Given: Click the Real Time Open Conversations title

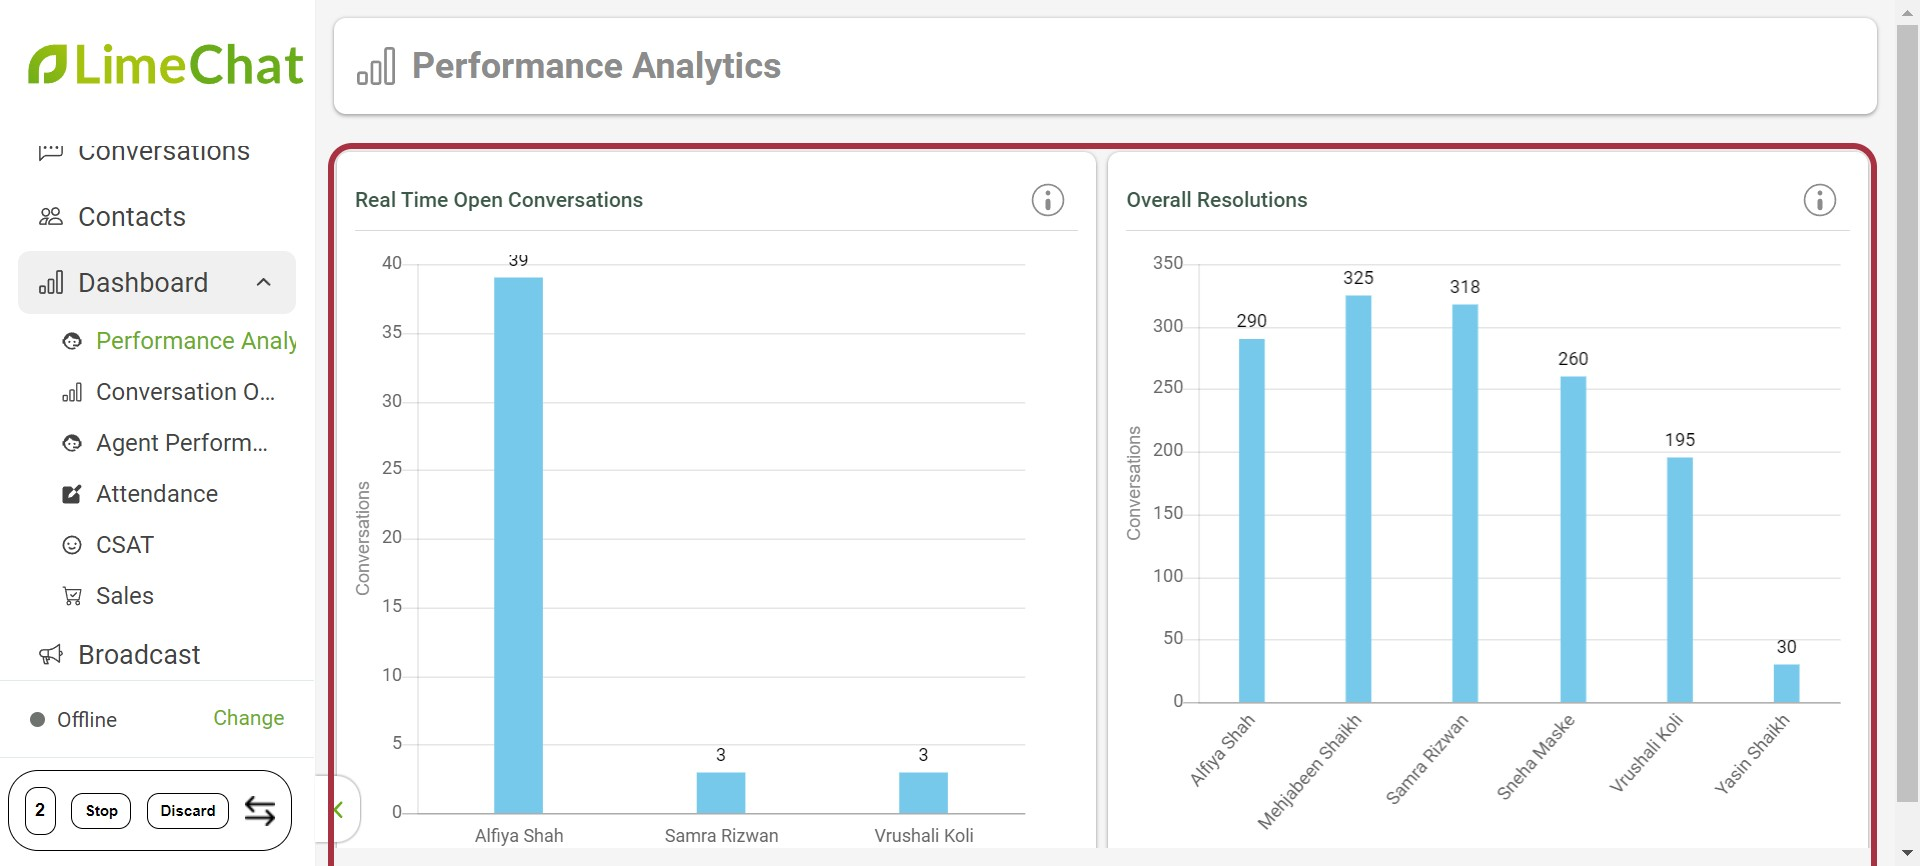Looking at the screenshot, I should point(499,200).
